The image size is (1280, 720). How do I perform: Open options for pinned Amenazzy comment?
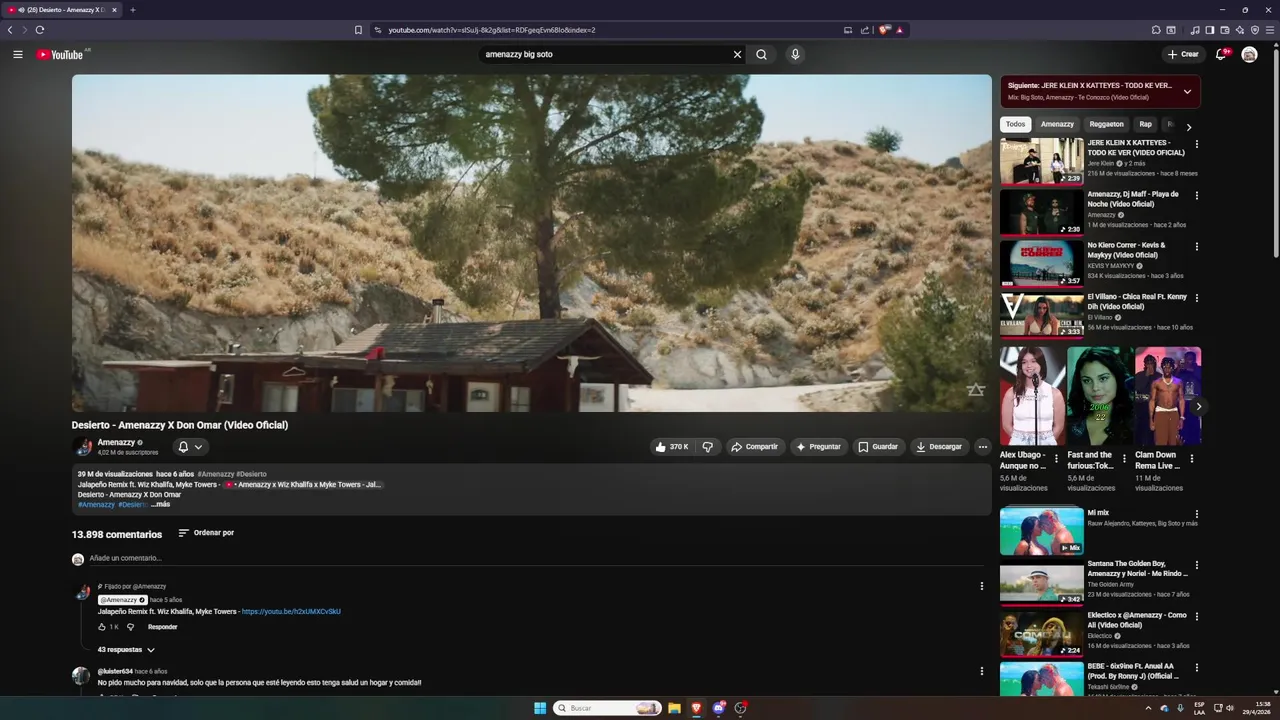click(981, 586)
